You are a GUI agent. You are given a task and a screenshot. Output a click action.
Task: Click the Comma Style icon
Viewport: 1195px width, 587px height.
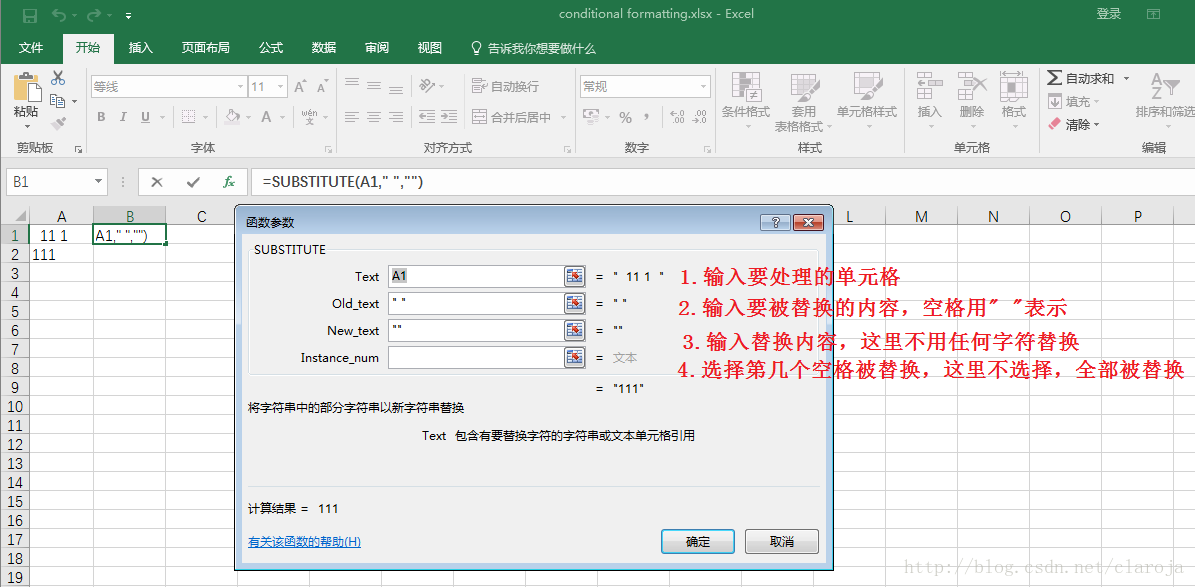[x=647, y=117]
